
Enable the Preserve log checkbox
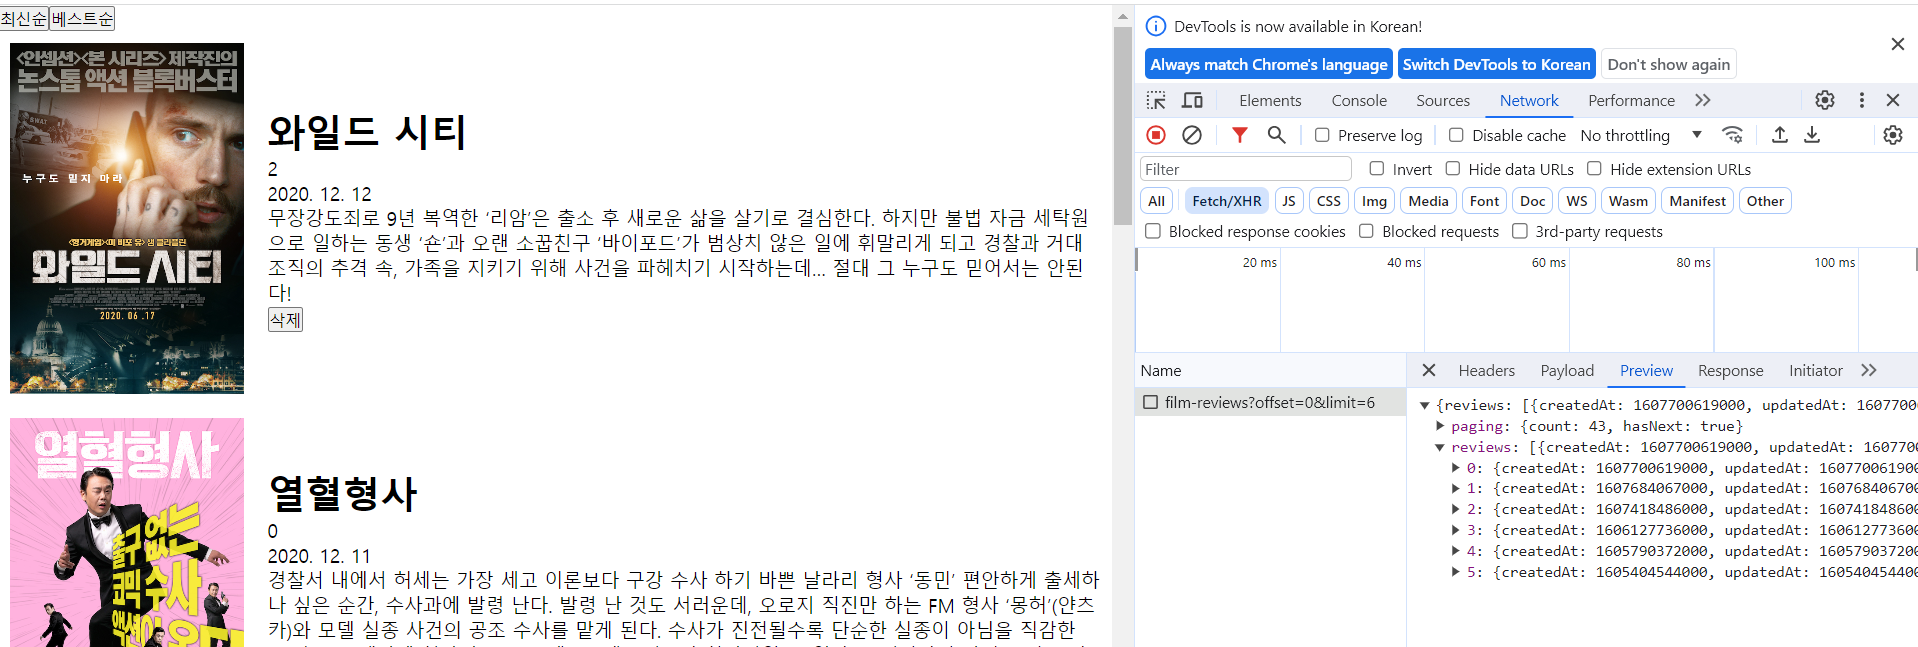[1322, 135]
